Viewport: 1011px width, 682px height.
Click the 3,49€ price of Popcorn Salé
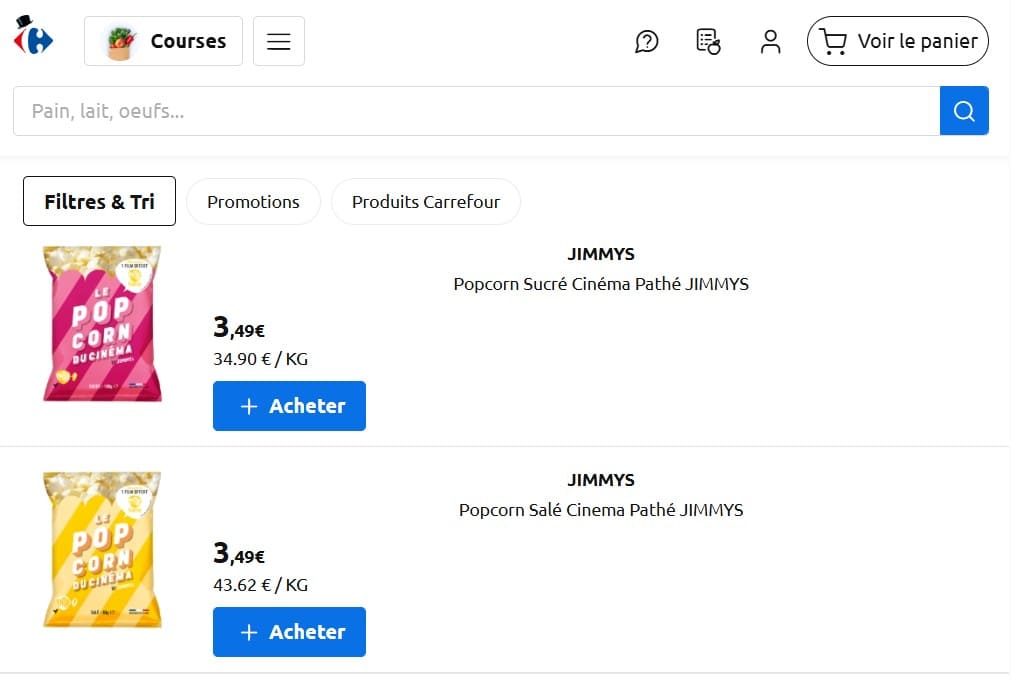[239, 553]
